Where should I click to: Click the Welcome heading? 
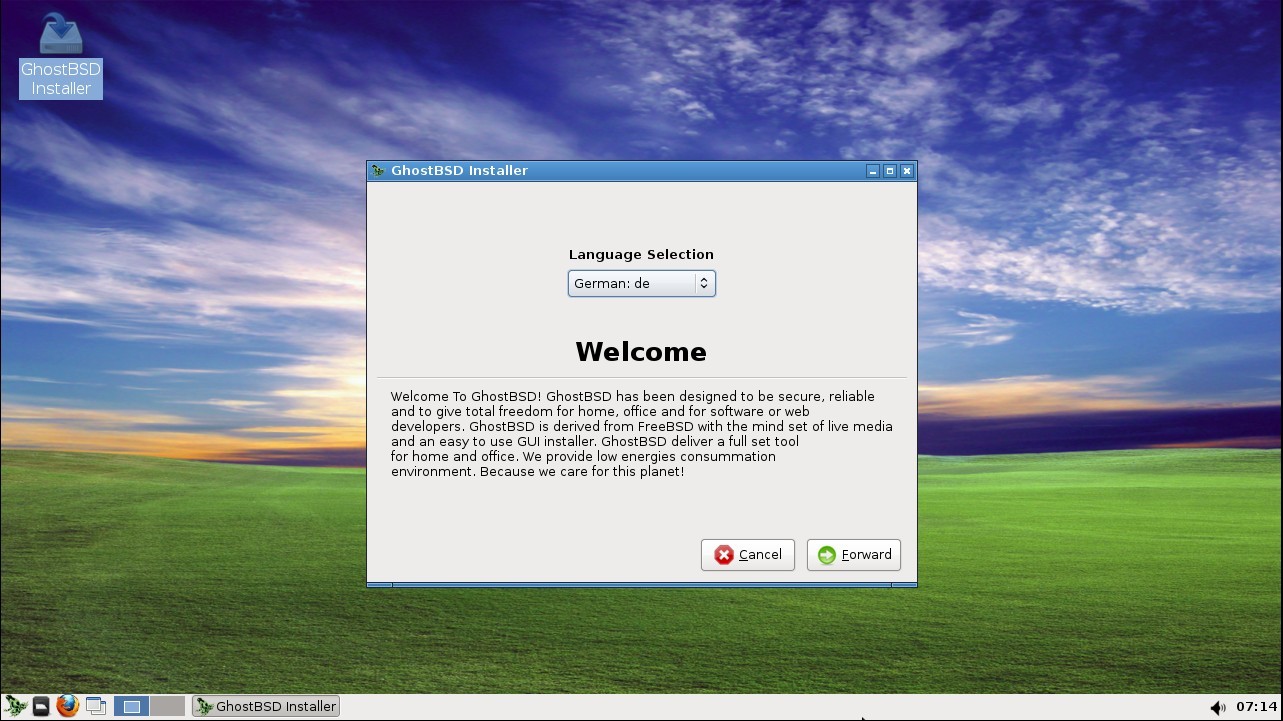(x=641, y=352)
